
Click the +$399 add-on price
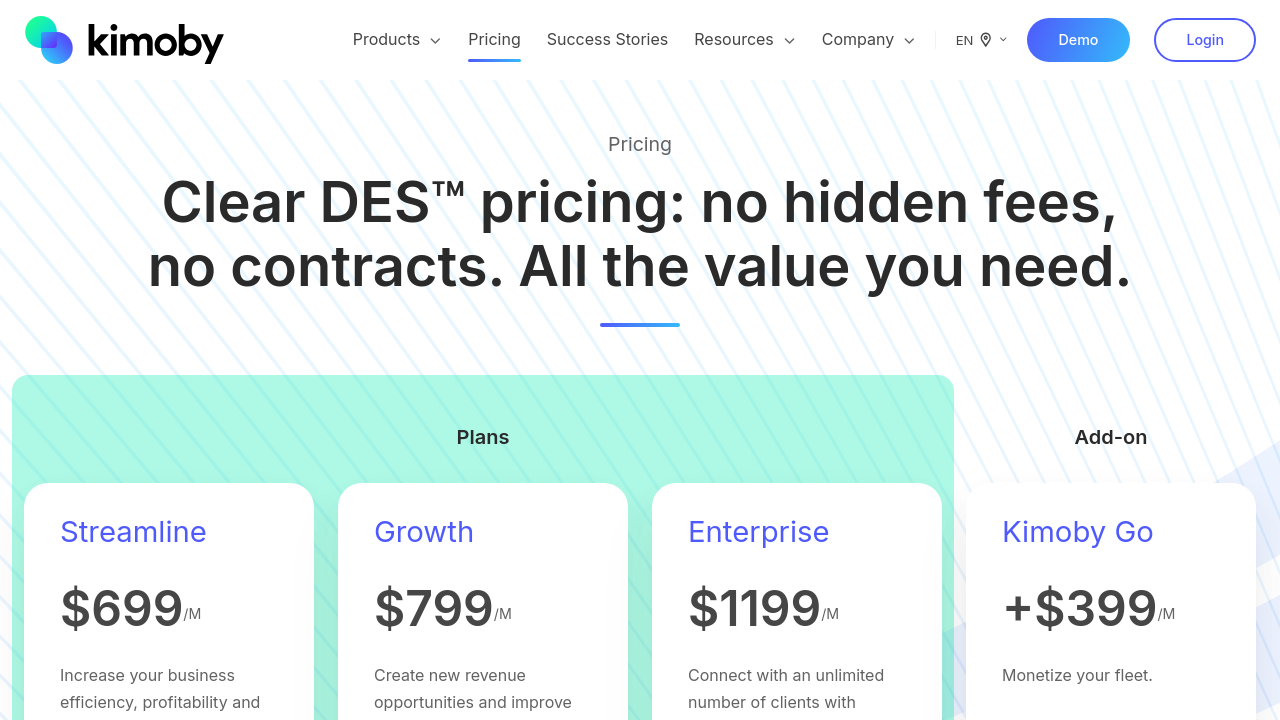tap(1079, 608)
